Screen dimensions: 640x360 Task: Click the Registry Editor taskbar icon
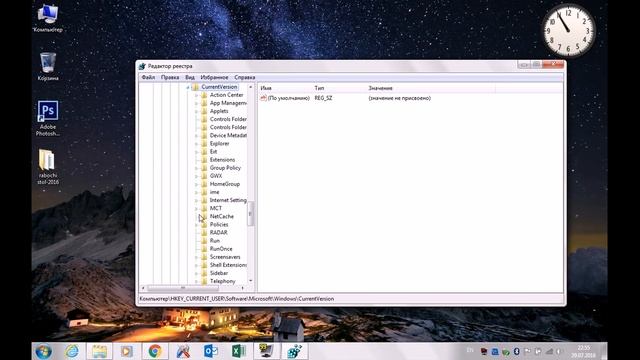(295, 351)
